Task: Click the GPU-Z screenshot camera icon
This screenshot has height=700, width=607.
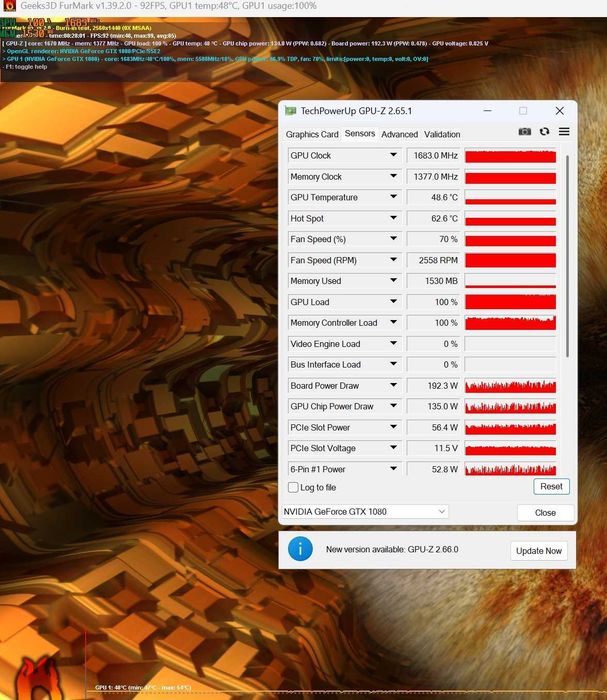Action: 524,131
